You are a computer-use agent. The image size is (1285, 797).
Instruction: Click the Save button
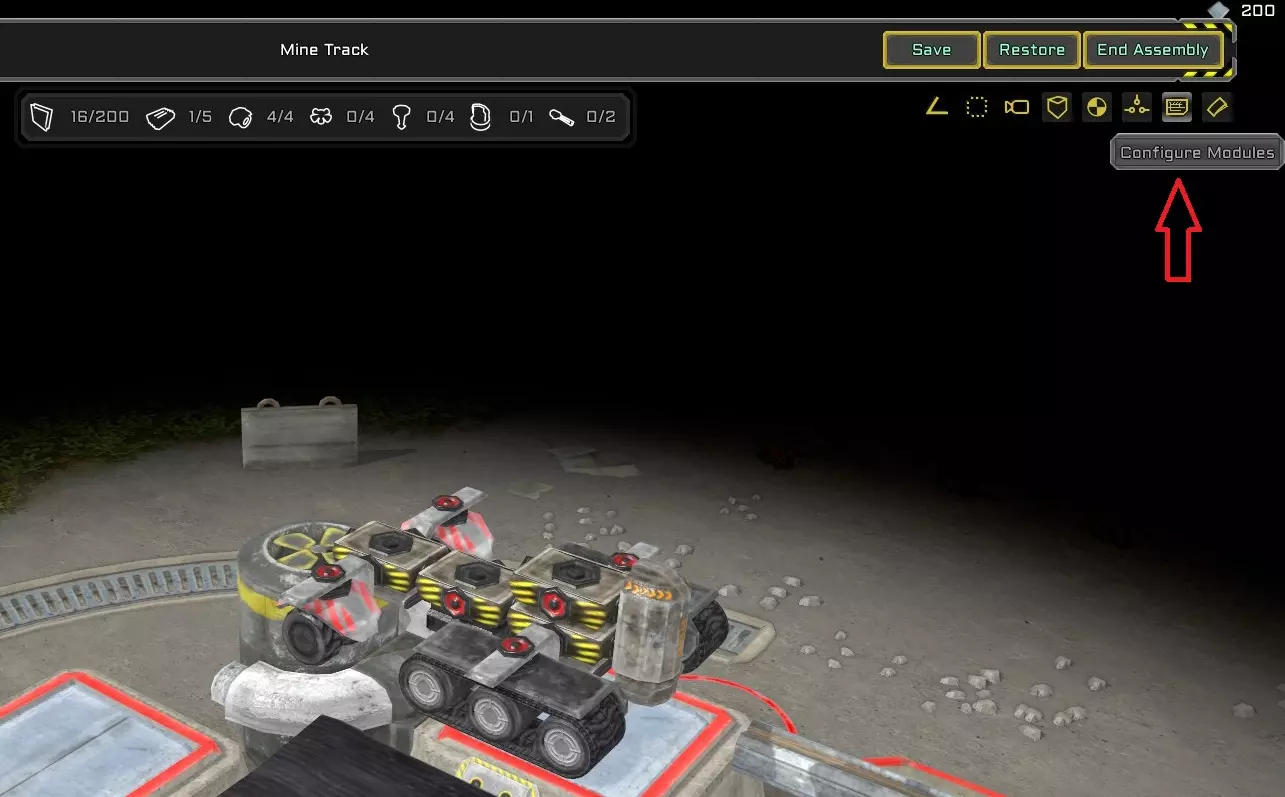(931, 50)
